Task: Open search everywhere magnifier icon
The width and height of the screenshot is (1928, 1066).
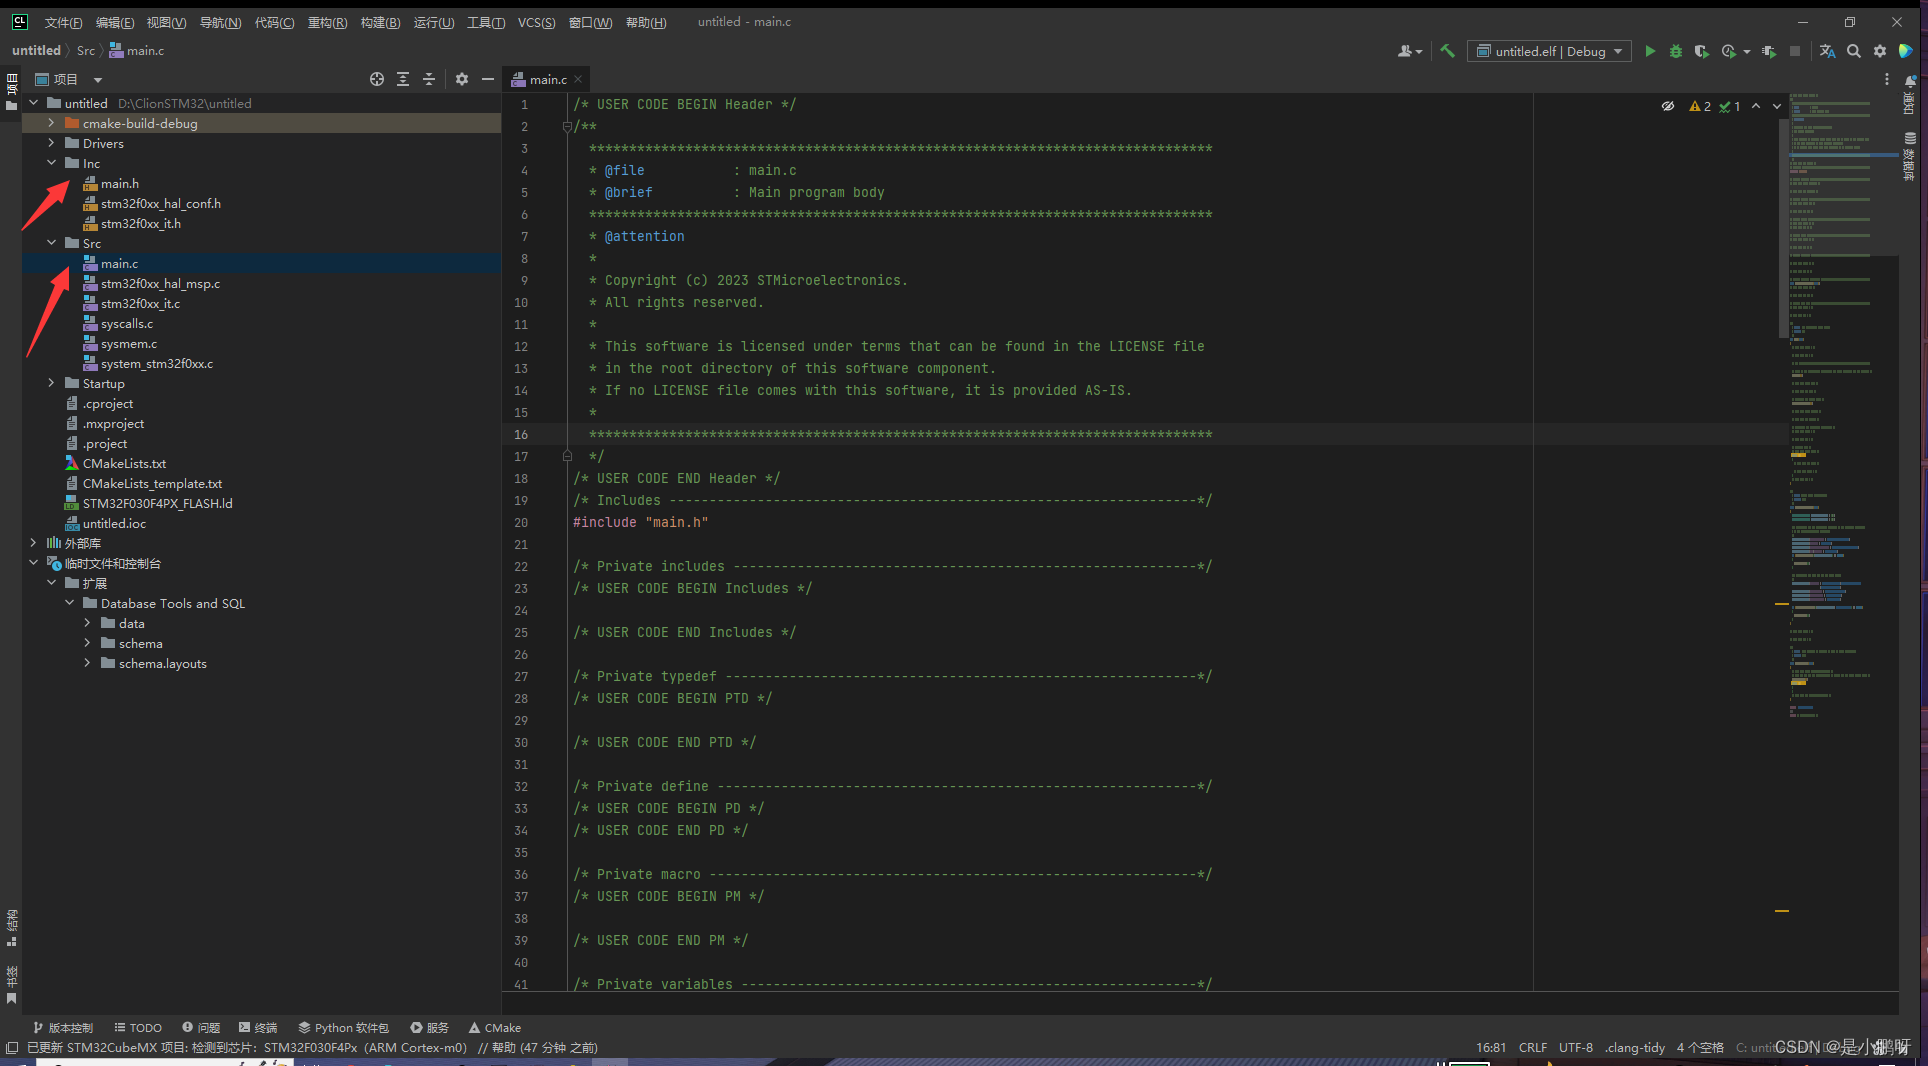Action: [x=1854, y=51]
